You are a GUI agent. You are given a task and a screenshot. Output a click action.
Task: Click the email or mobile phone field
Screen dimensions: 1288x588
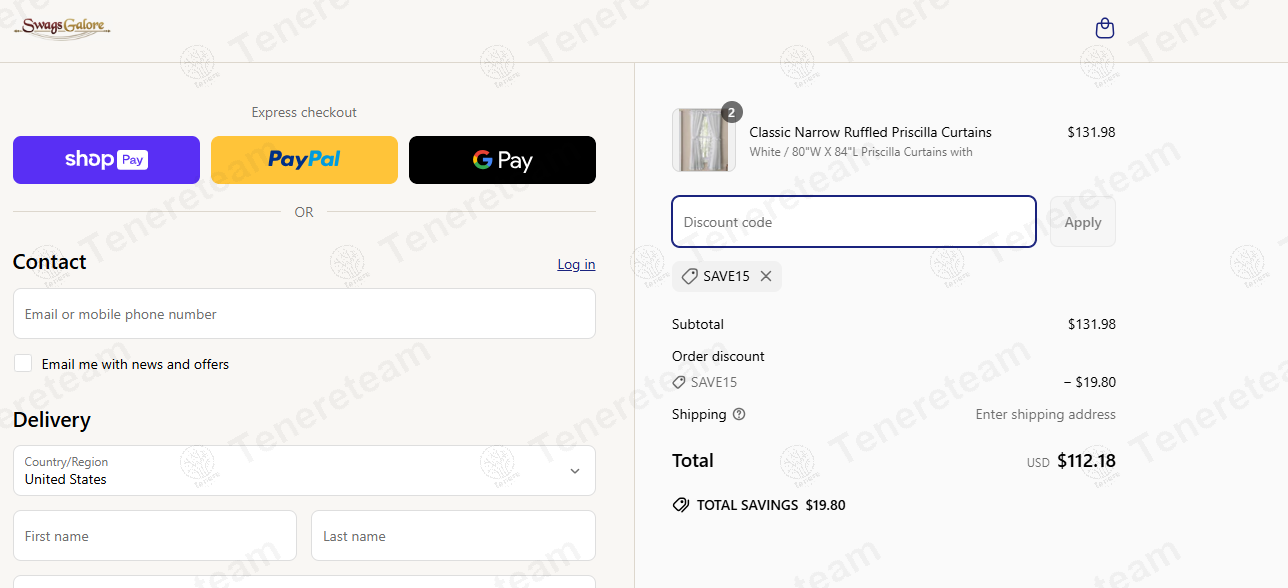pos(304,313)
